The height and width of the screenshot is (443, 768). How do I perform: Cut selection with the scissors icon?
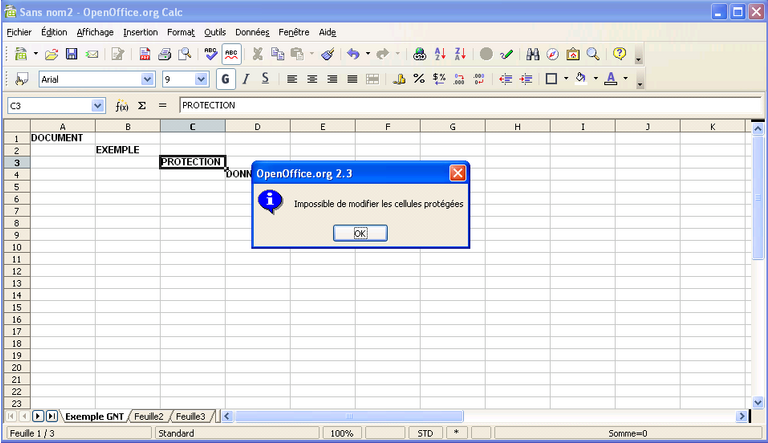coord(257,54)
